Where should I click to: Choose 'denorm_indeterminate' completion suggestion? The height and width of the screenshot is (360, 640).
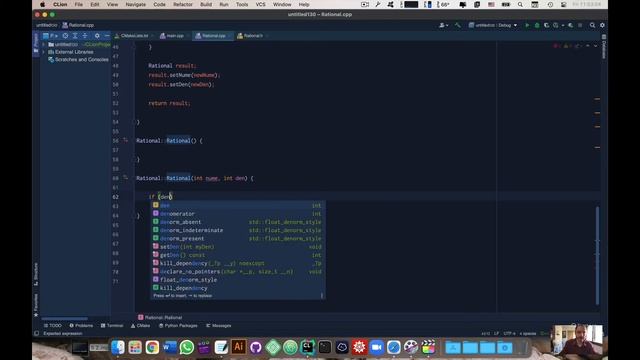point(238,230)
